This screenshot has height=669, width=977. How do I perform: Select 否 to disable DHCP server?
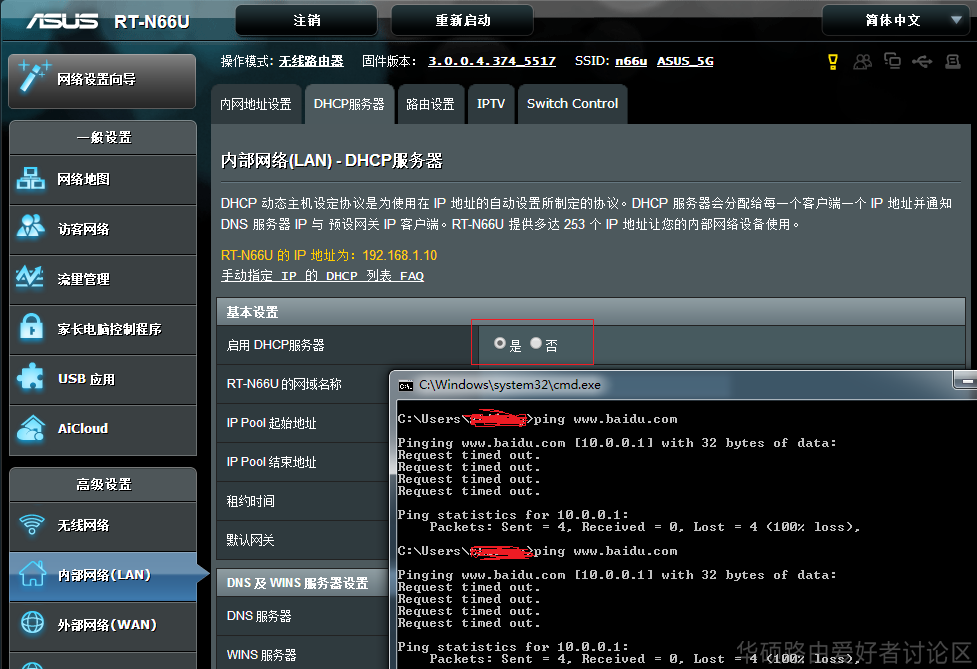coord(536,343)
